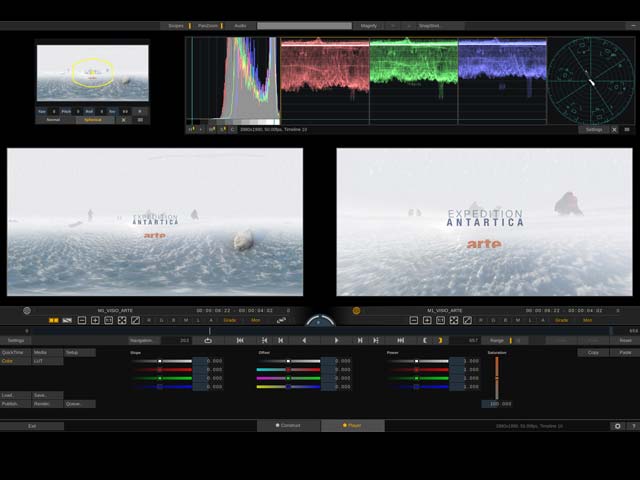
Task: Switch to the Setup tab
Action: (80, 353)
